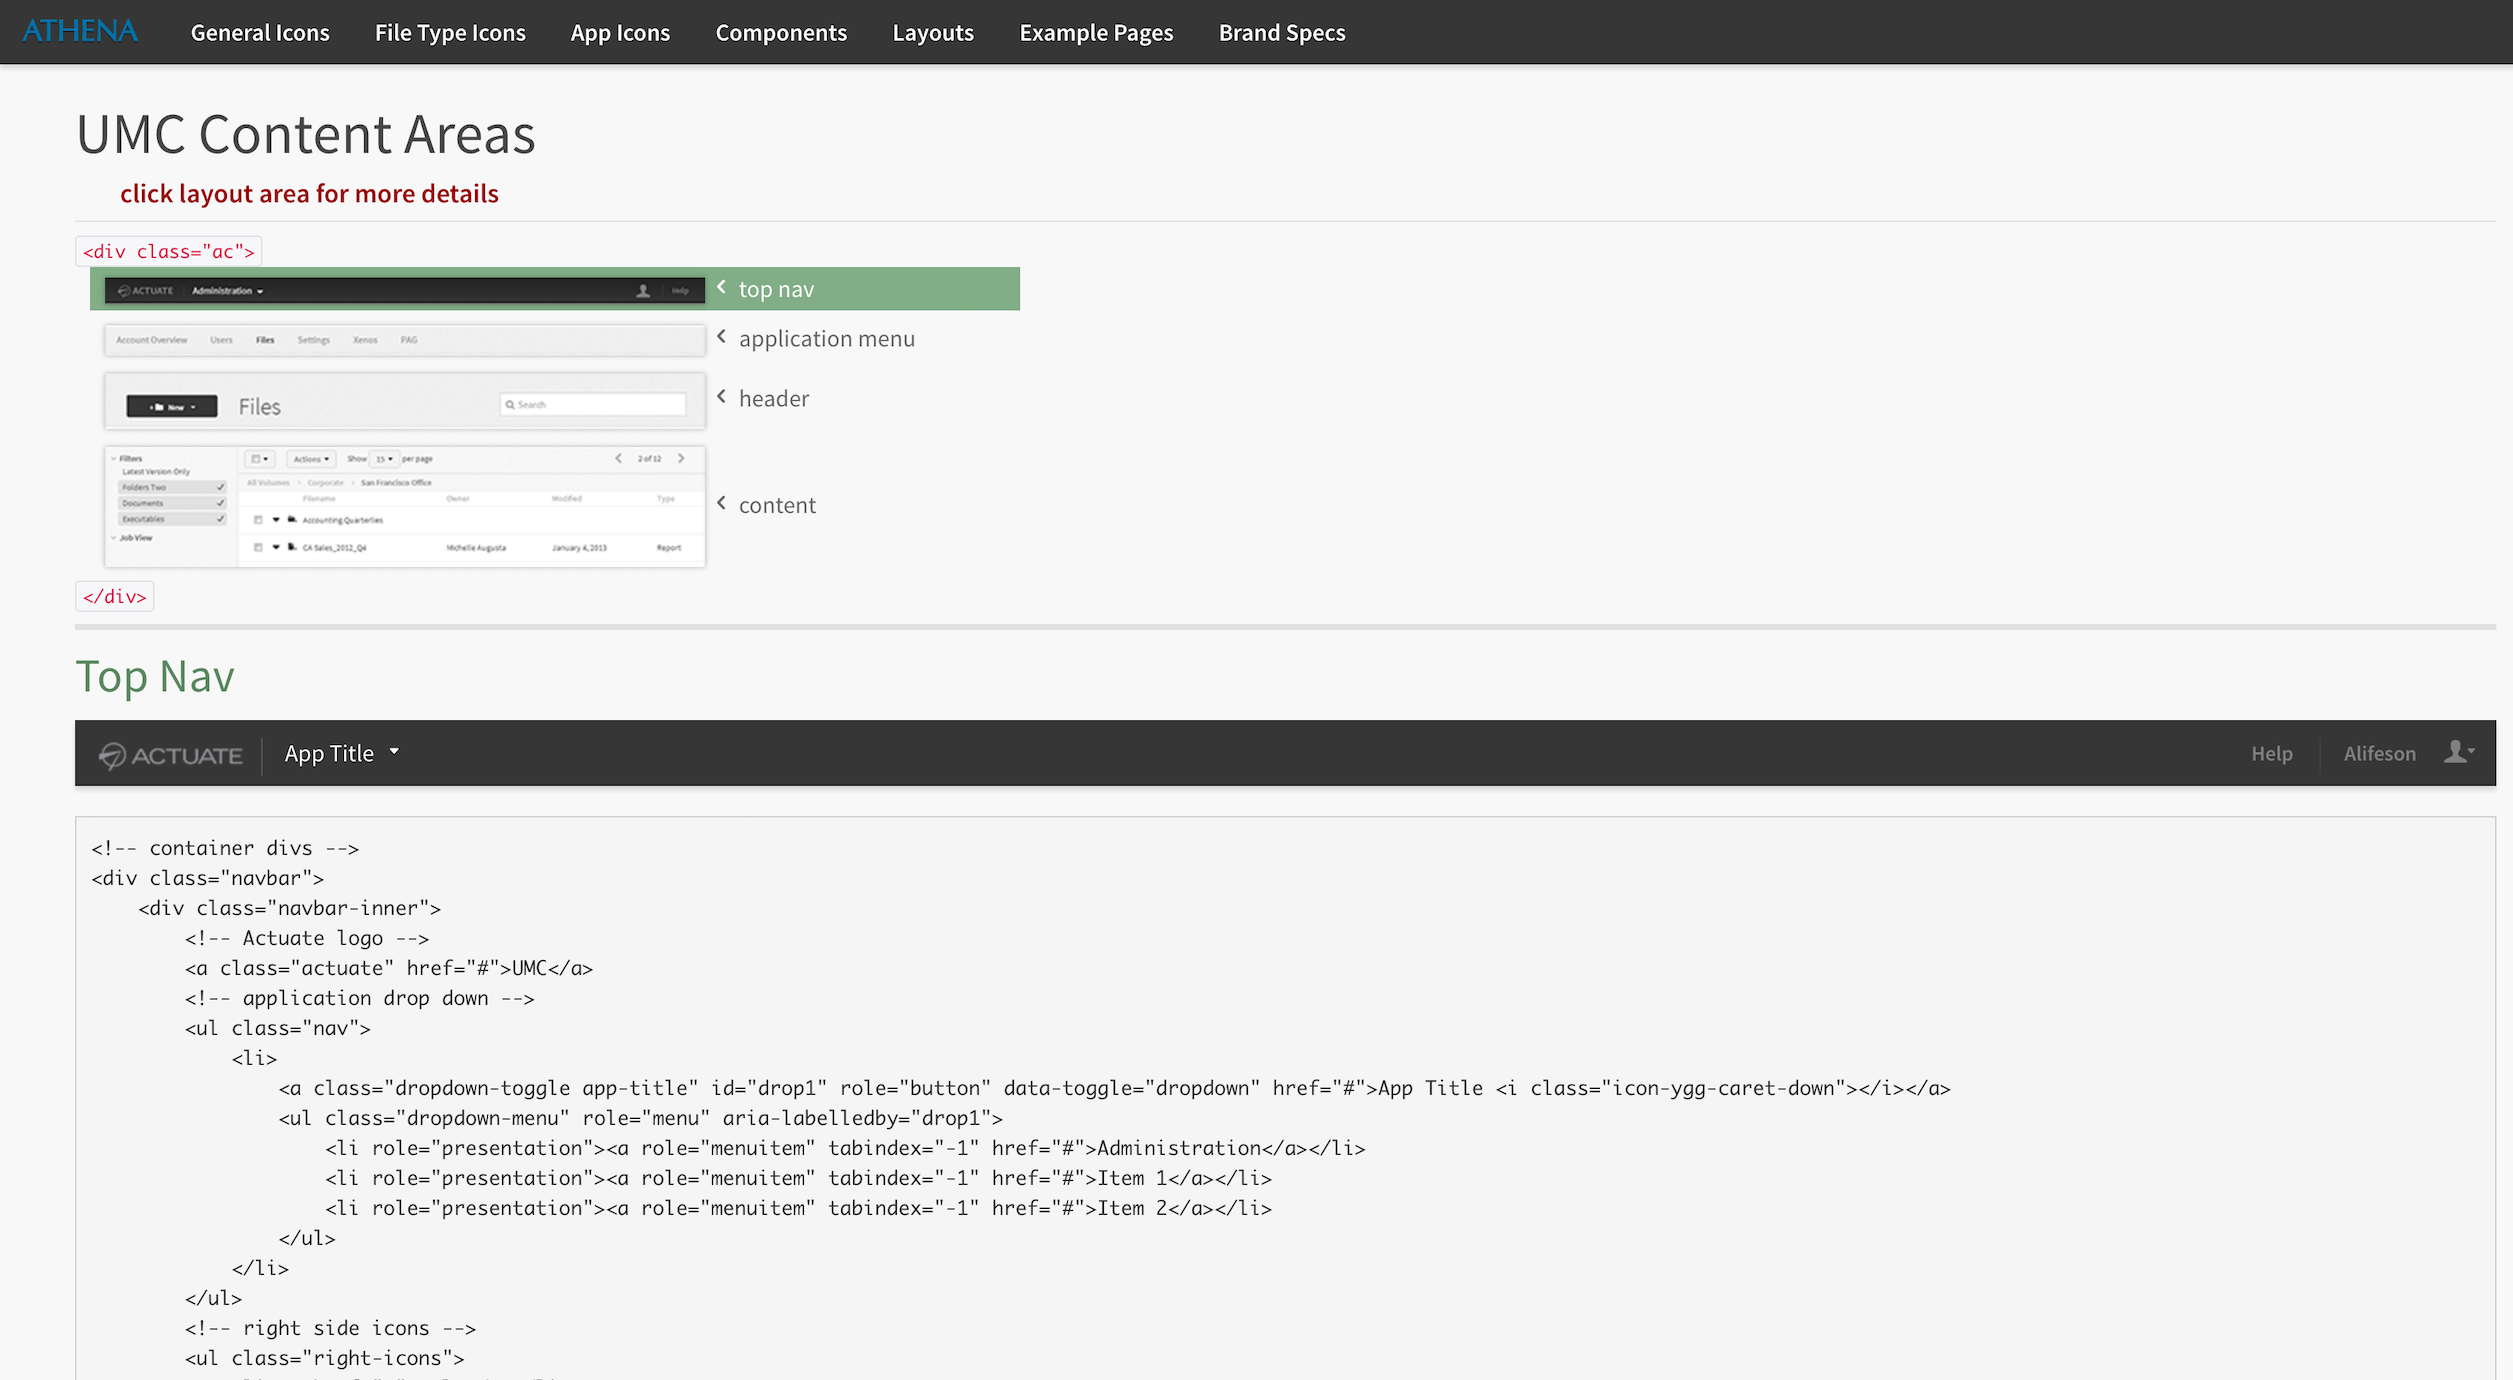
Task: Click the '<ul class="nav">' code line
Action: coord(278,1028)
